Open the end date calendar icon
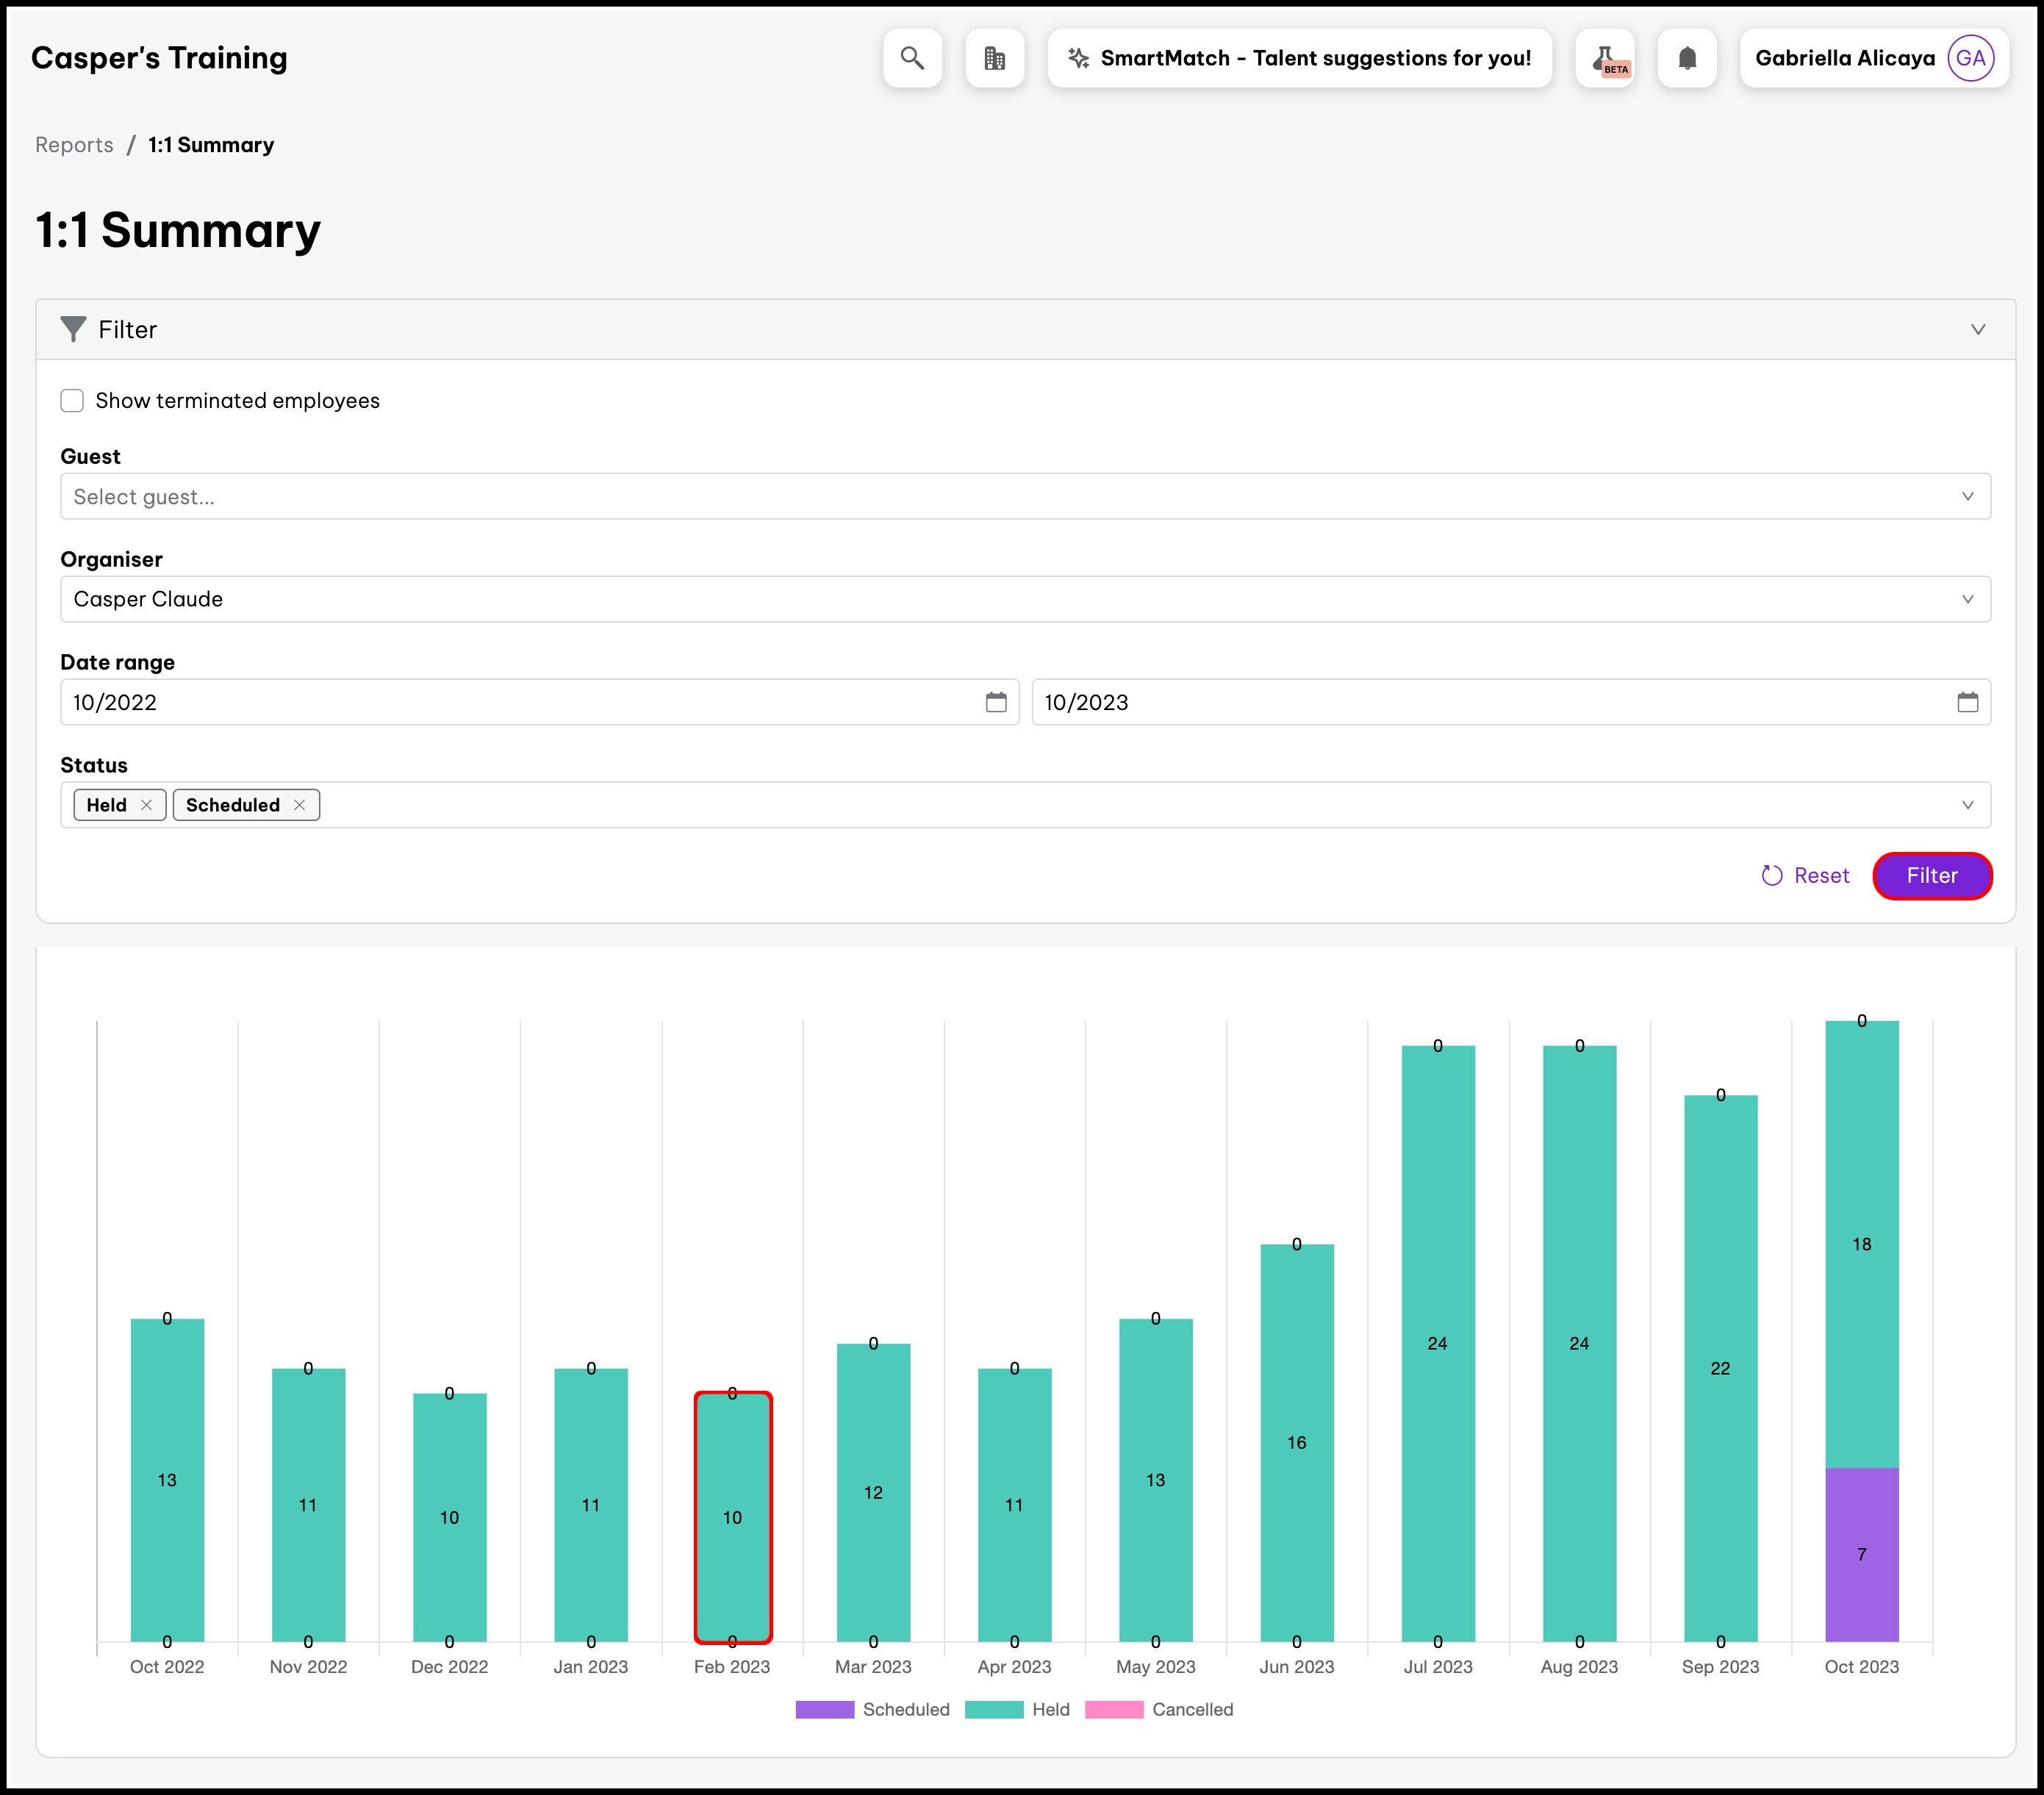Screen dimensions: 2044x1795 point(1967,702)
